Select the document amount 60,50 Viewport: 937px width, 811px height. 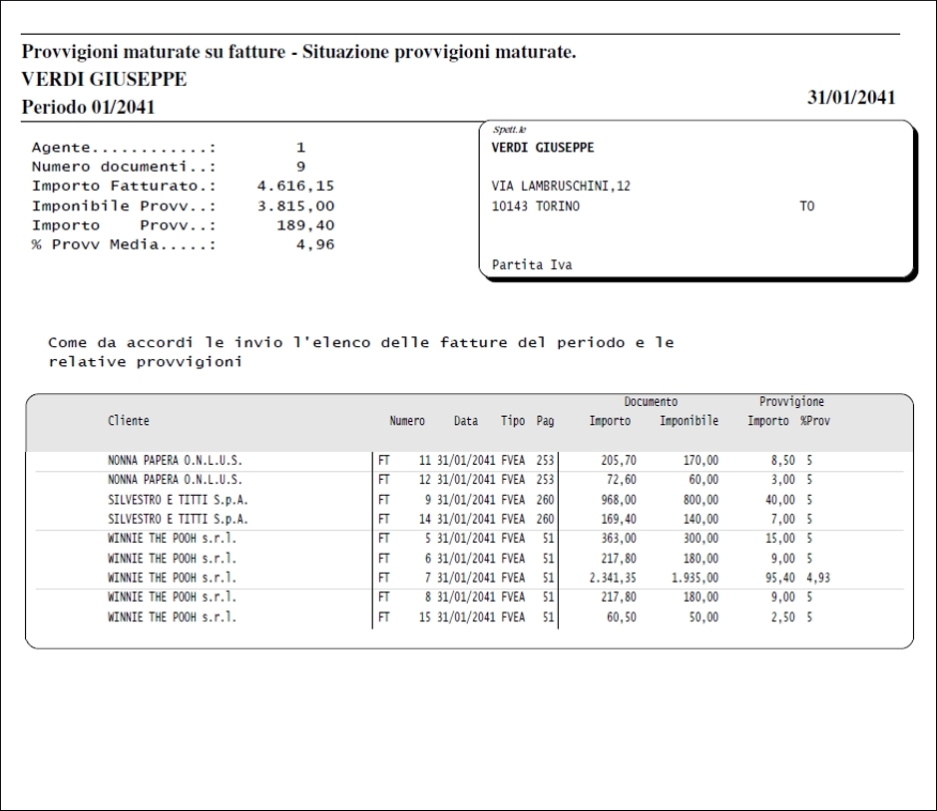[621, 617]
